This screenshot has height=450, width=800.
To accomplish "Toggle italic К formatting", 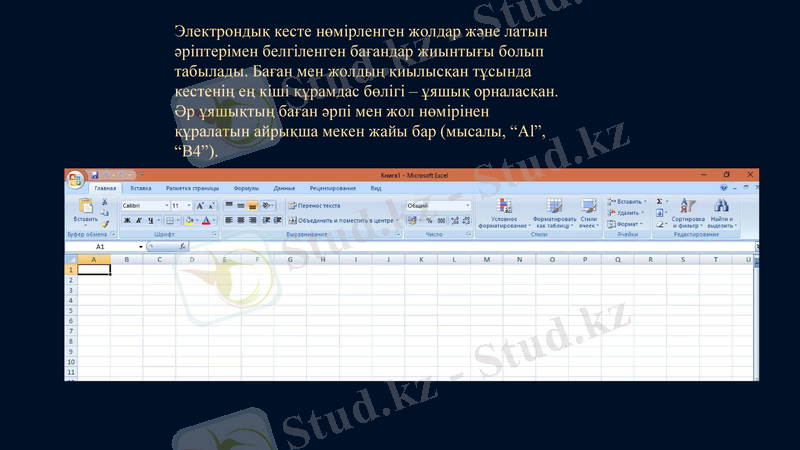I will [139, 220].
